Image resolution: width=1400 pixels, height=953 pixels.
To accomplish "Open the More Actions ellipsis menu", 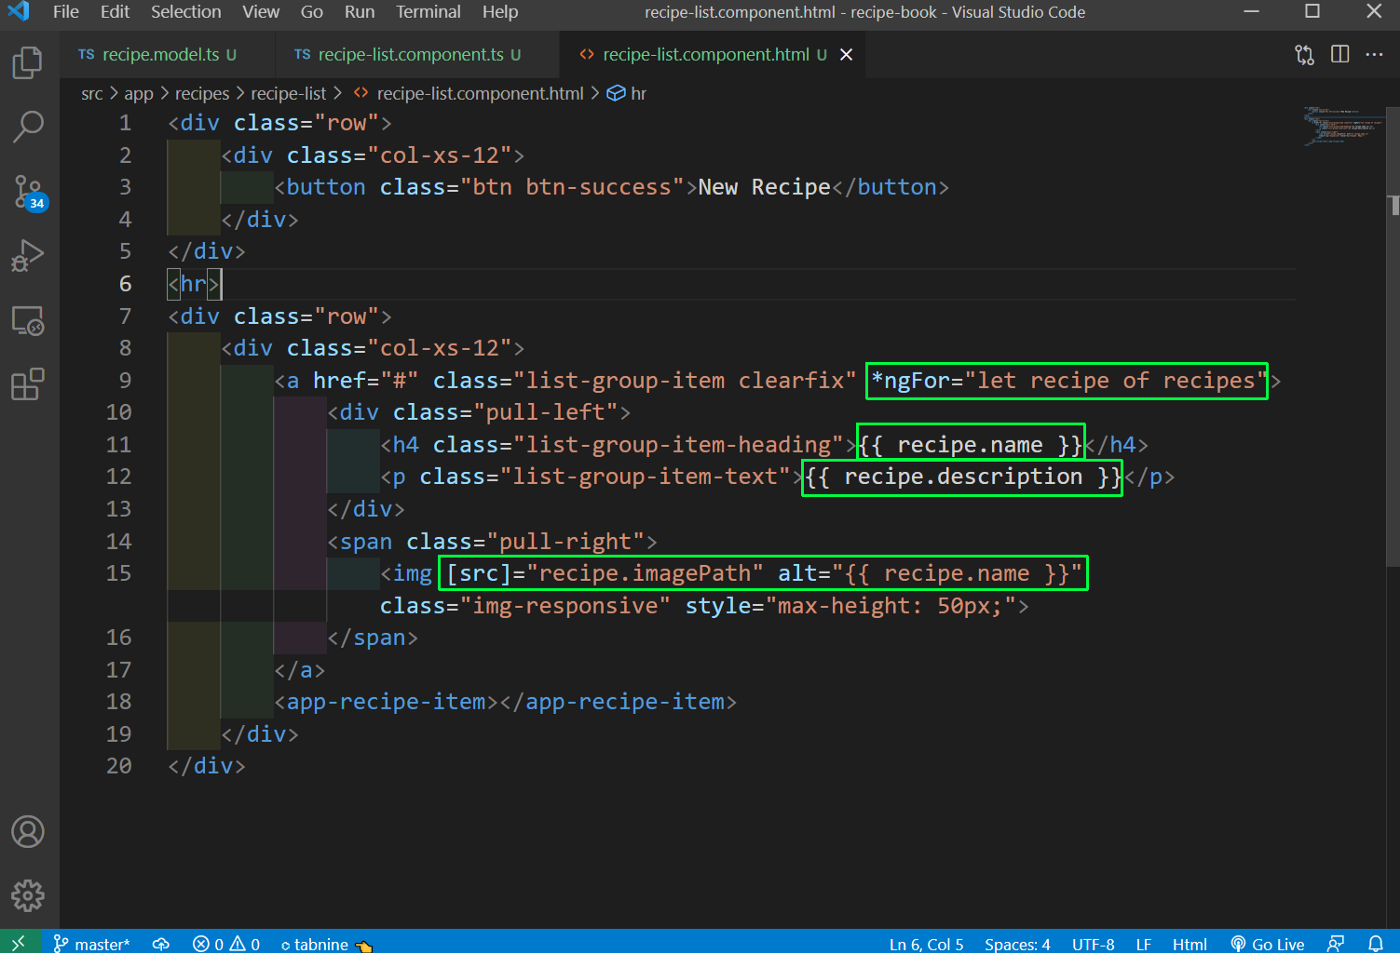I will tap(1375, 55).
